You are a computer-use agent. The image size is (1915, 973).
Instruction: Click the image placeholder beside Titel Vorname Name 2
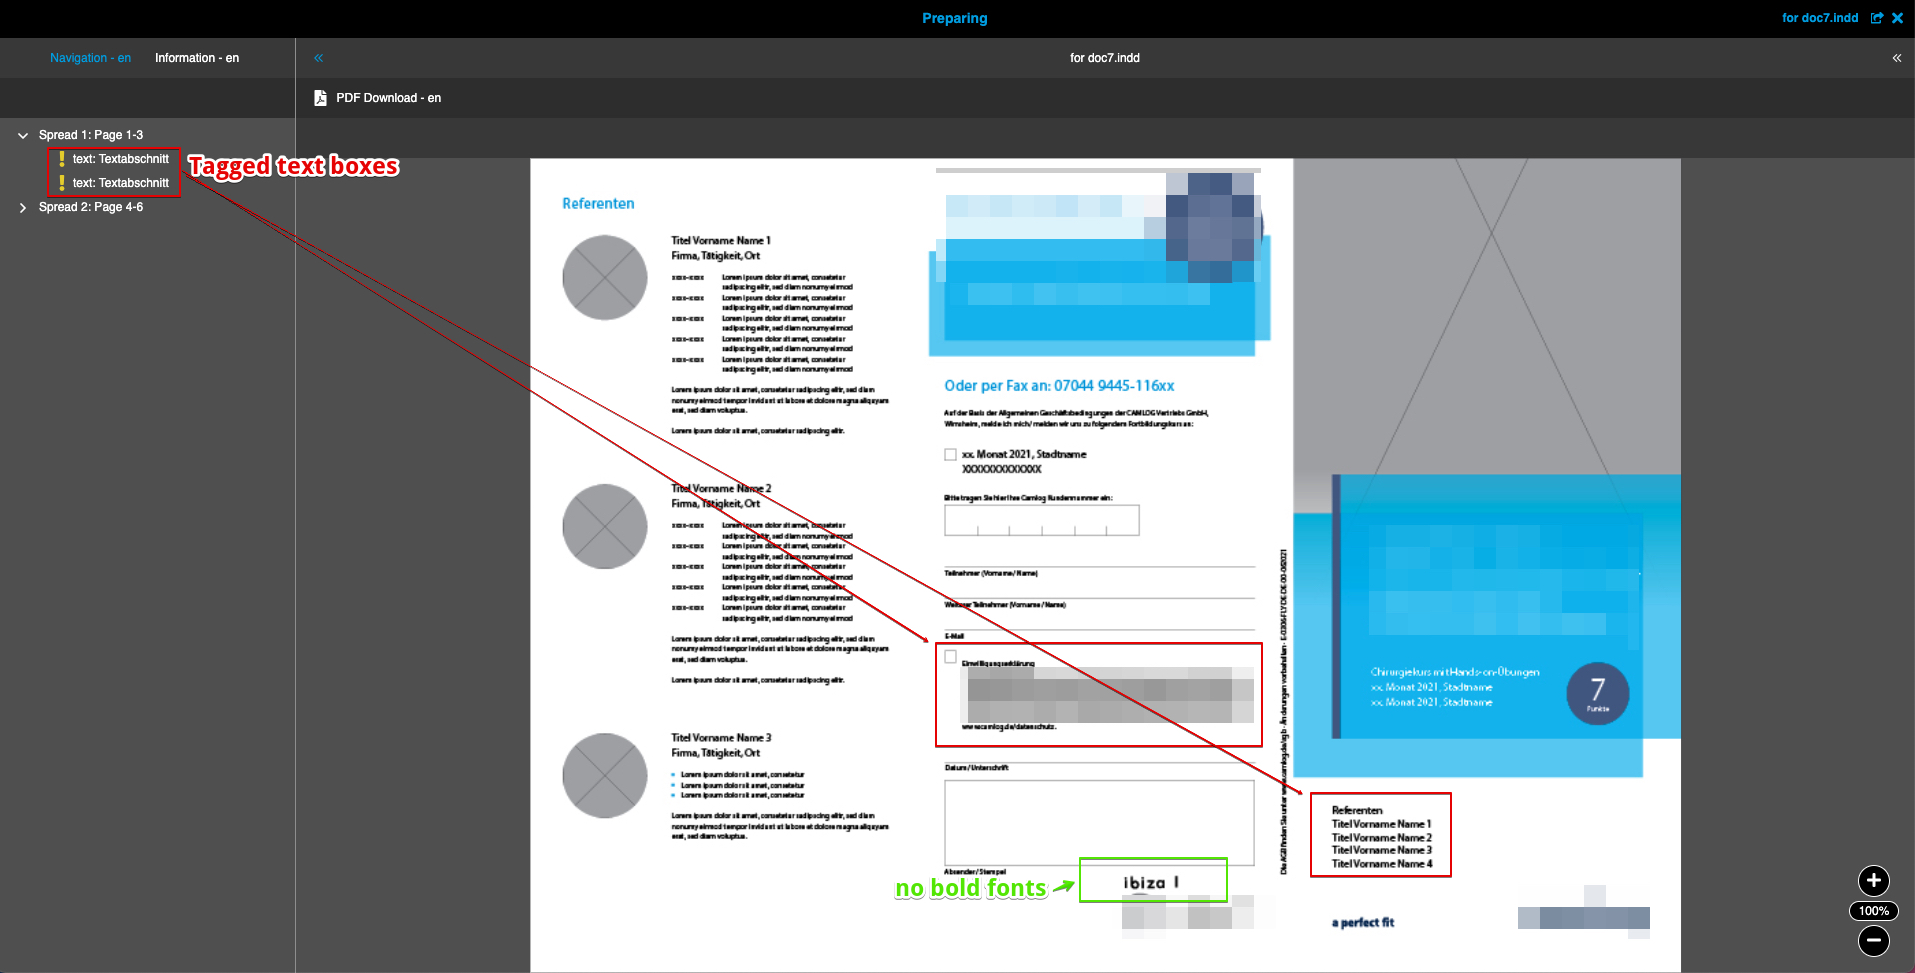pyautogui.click(x=605, y=527)
